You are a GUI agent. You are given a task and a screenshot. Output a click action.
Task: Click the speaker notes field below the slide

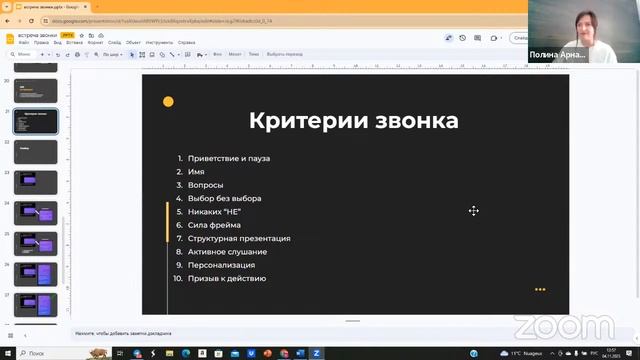(351, 333)
